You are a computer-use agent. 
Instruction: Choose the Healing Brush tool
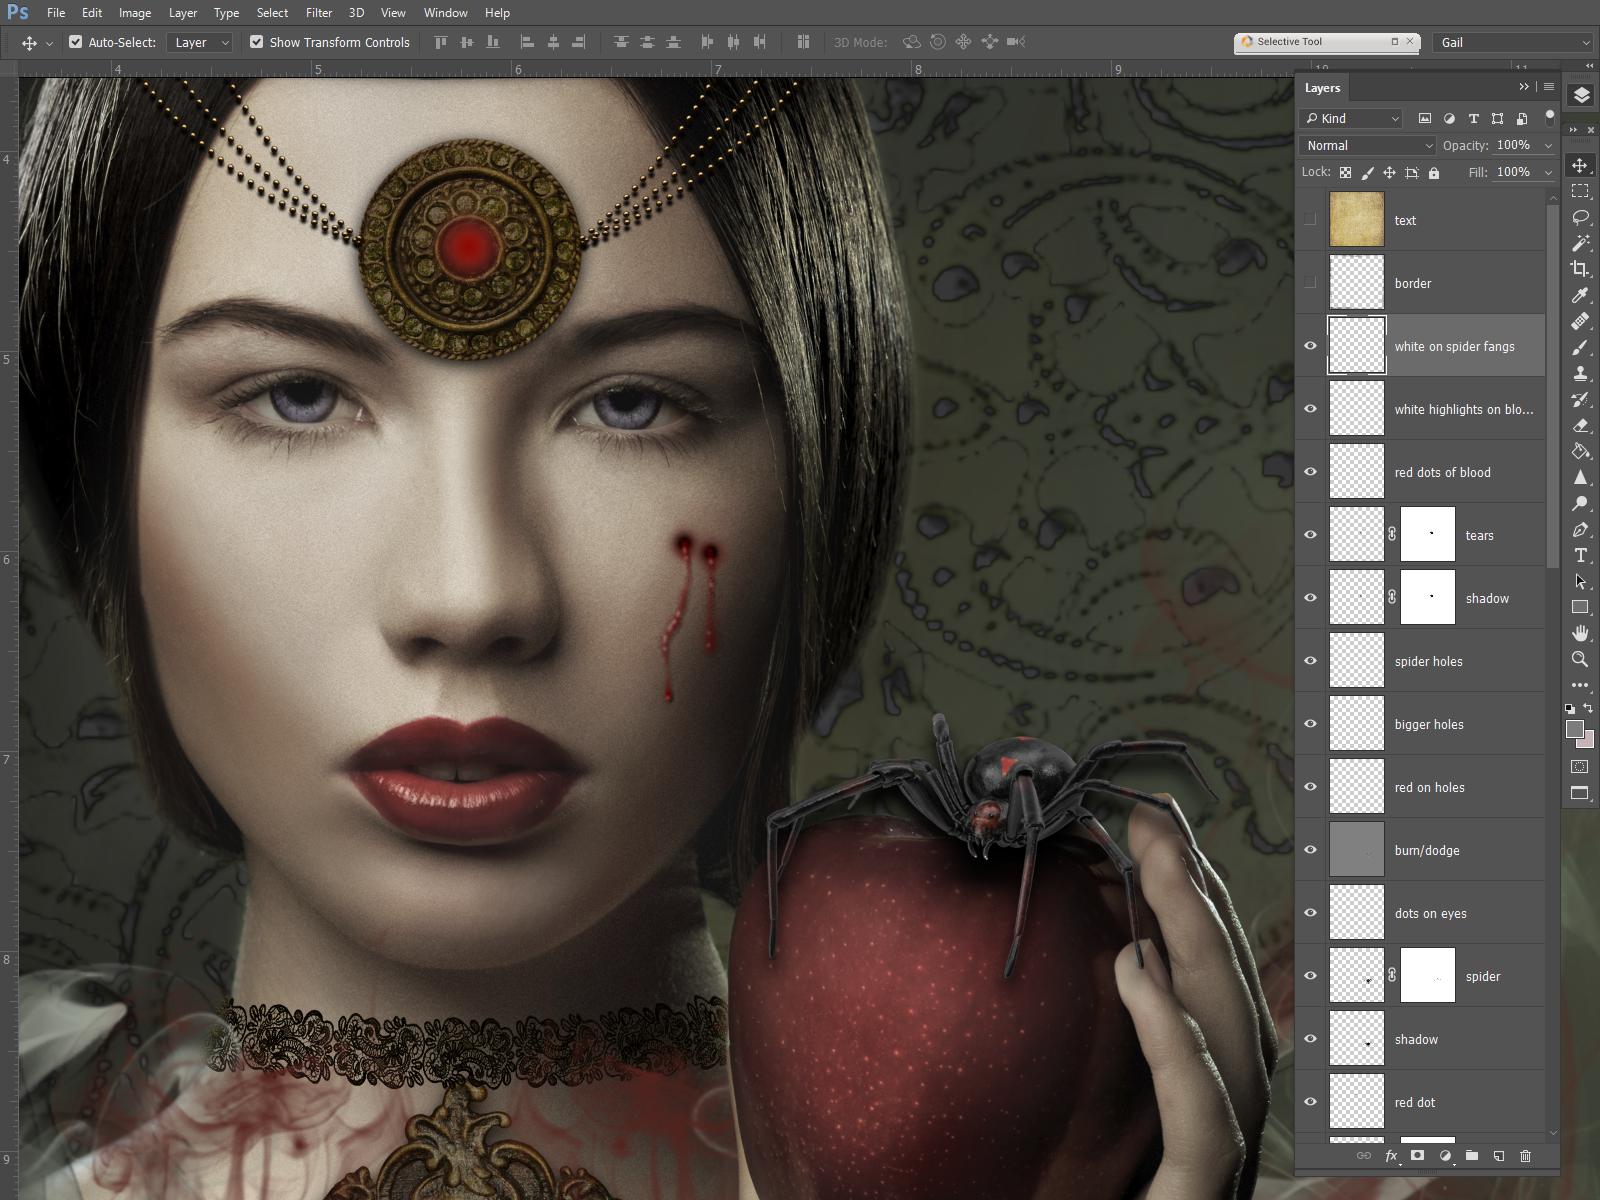pyautogui.click(x=1580, y=321)
